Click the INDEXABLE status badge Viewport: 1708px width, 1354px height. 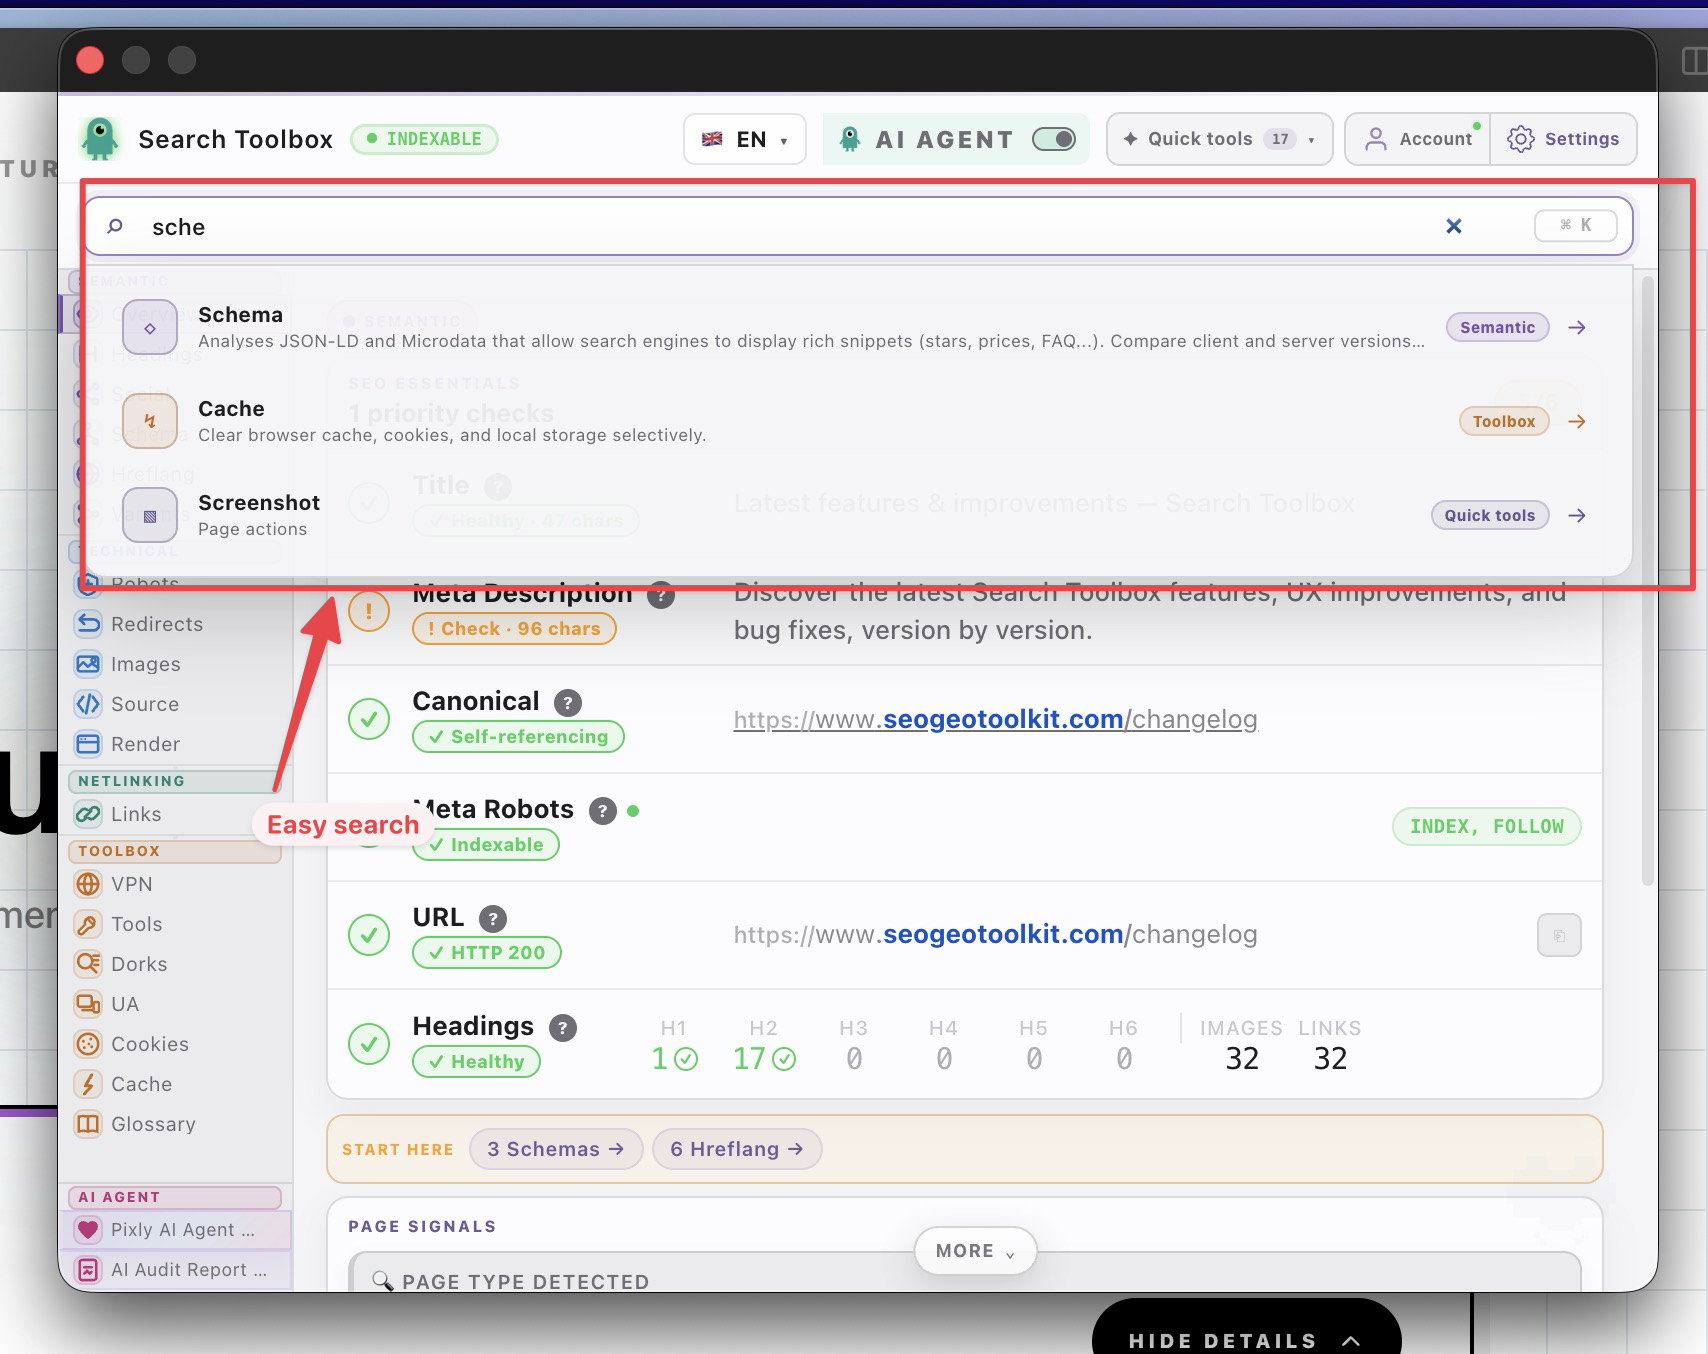click(424, 139)
